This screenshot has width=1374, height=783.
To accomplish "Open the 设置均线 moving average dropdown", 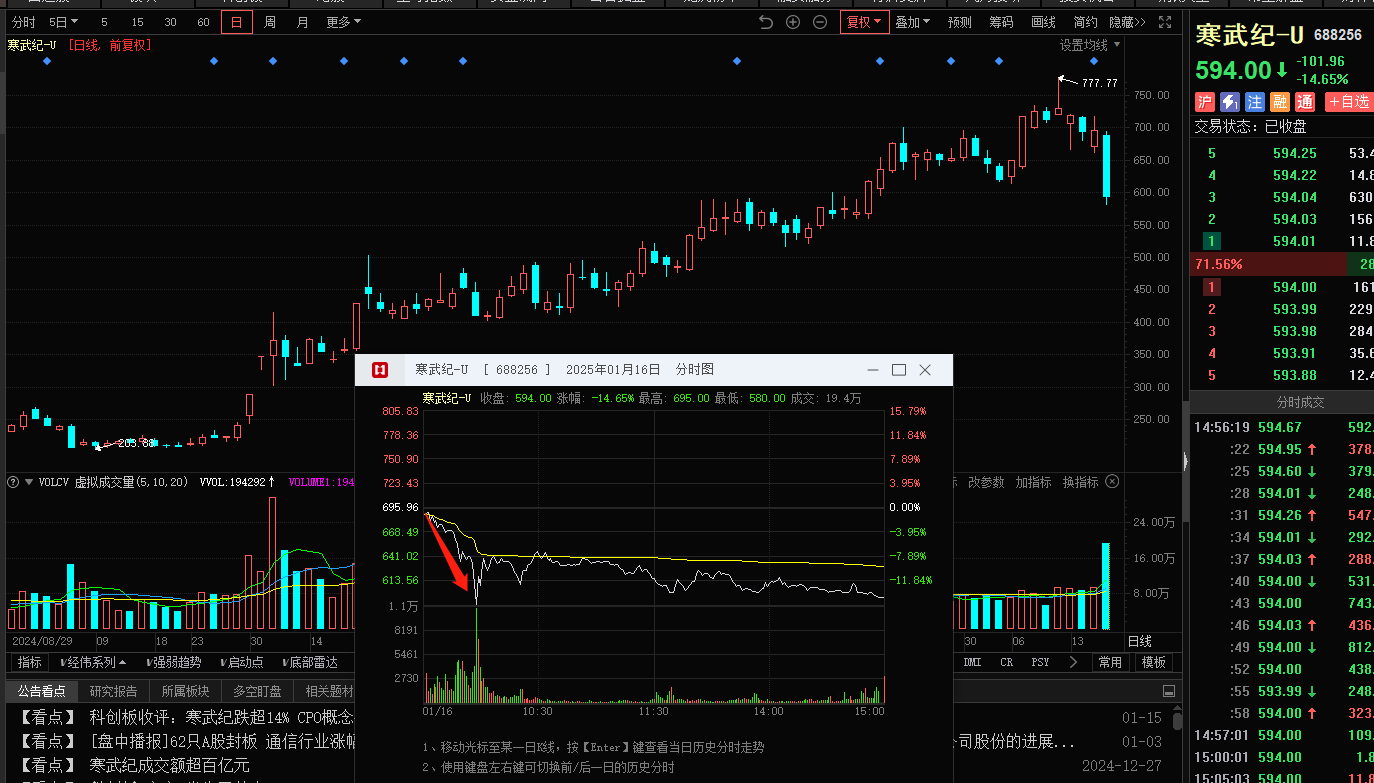I will (x=1090, y=45).
